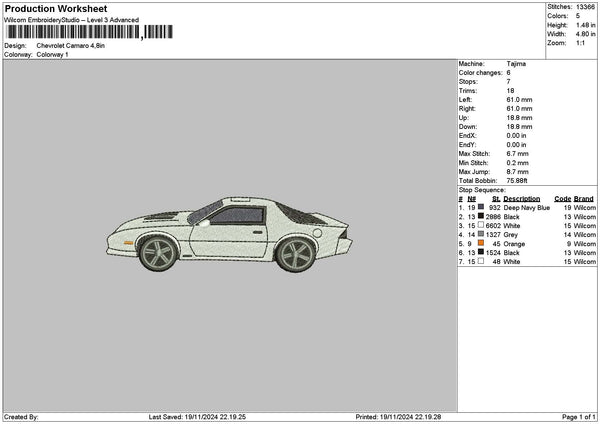Click the Black swatch in stop 6
Screen dimensions: 600x424
(x=481, y=252)
